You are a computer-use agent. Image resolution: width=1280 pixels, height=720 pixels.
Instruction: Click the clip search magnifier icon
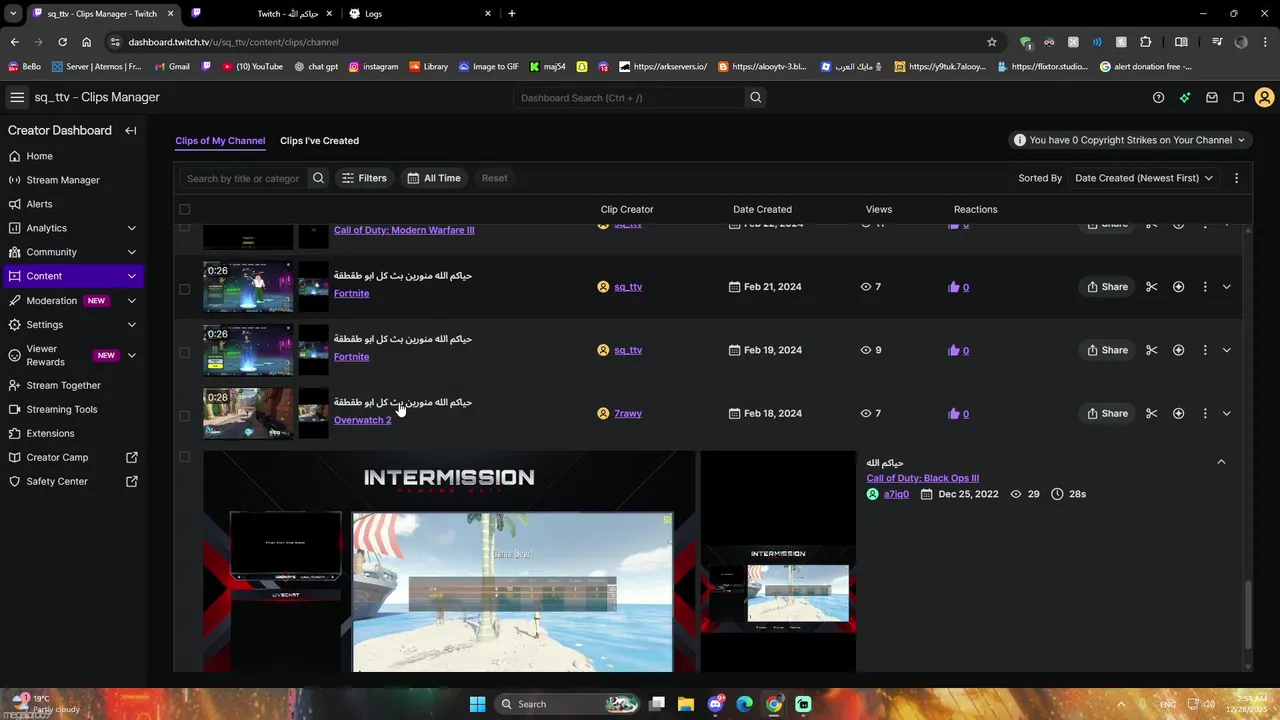click(x=318, y=178)
